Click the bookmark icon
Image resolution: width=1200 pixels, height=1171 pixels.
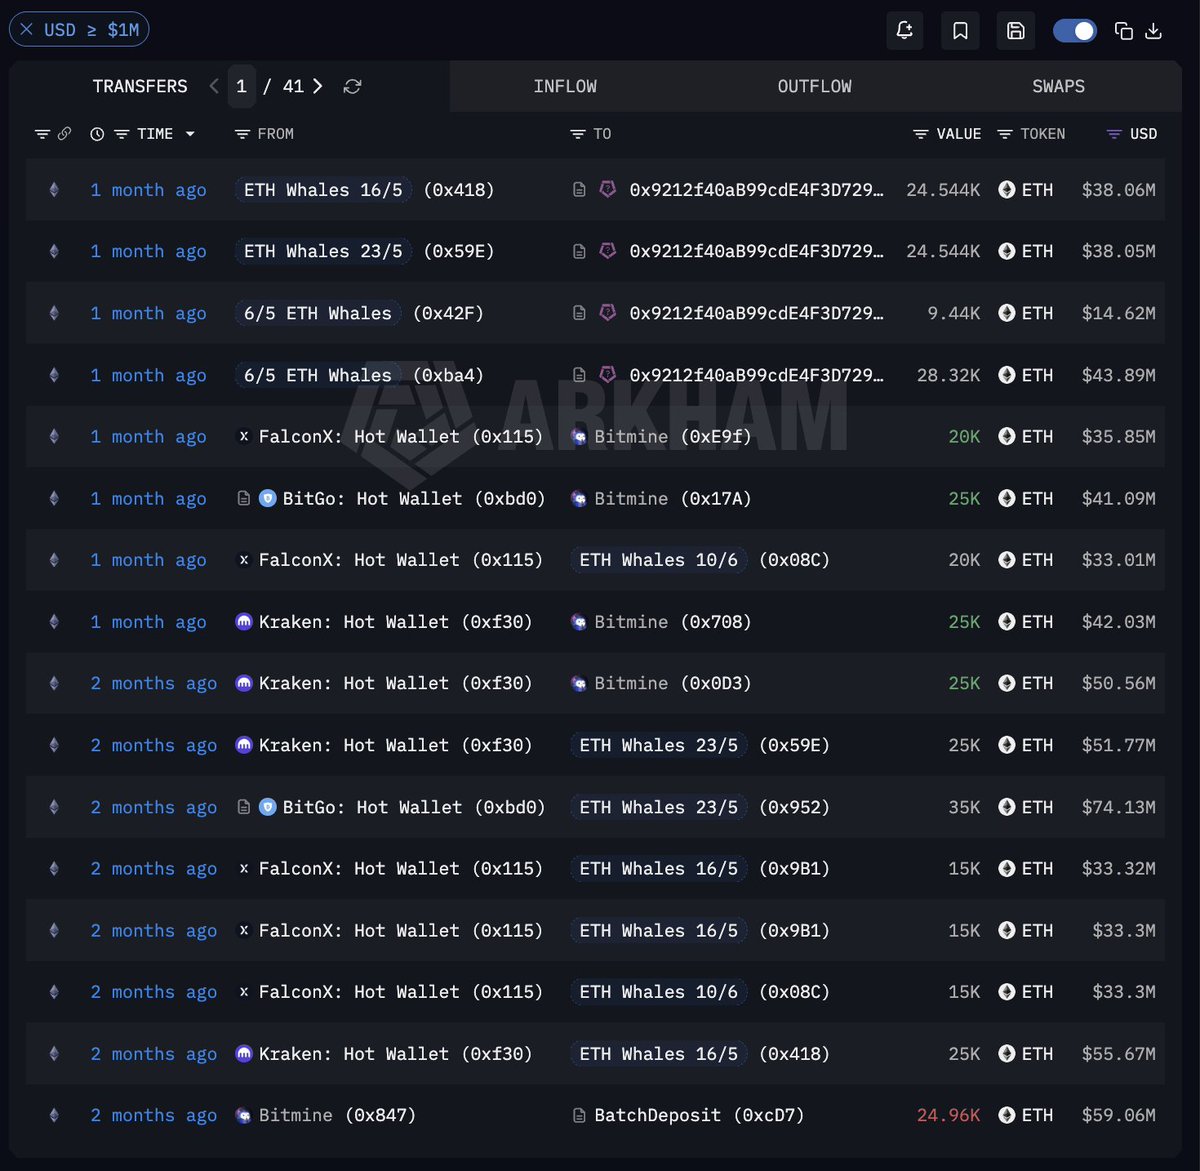point(960,31)
